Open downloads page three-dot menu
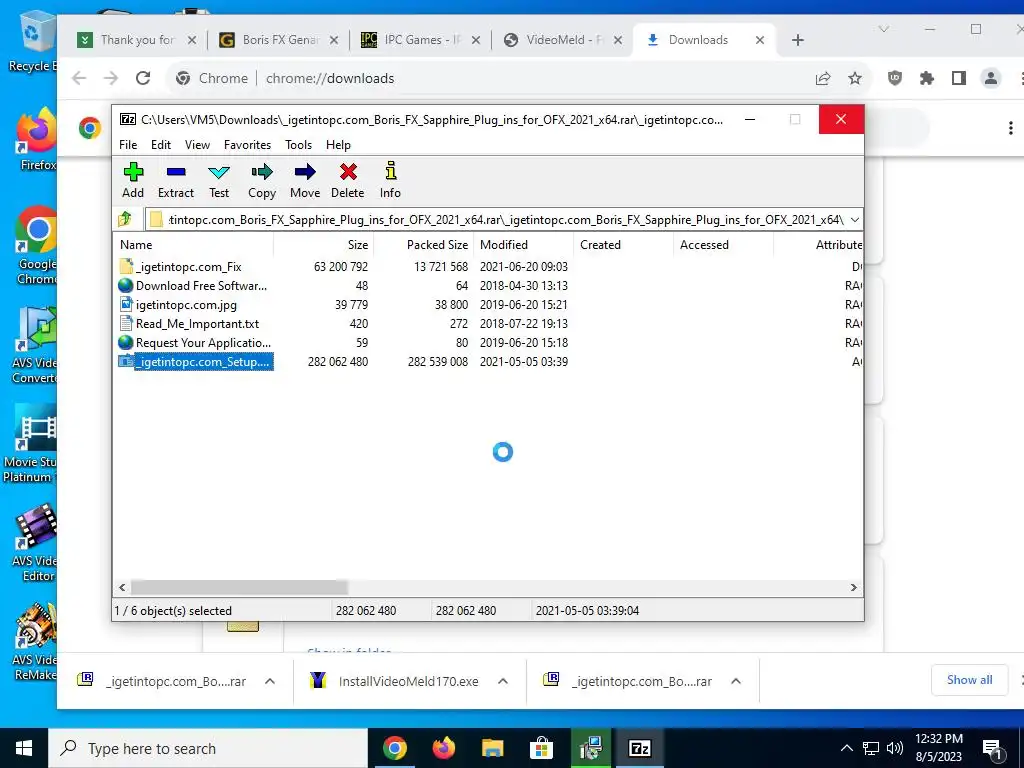 [1010, 128]
